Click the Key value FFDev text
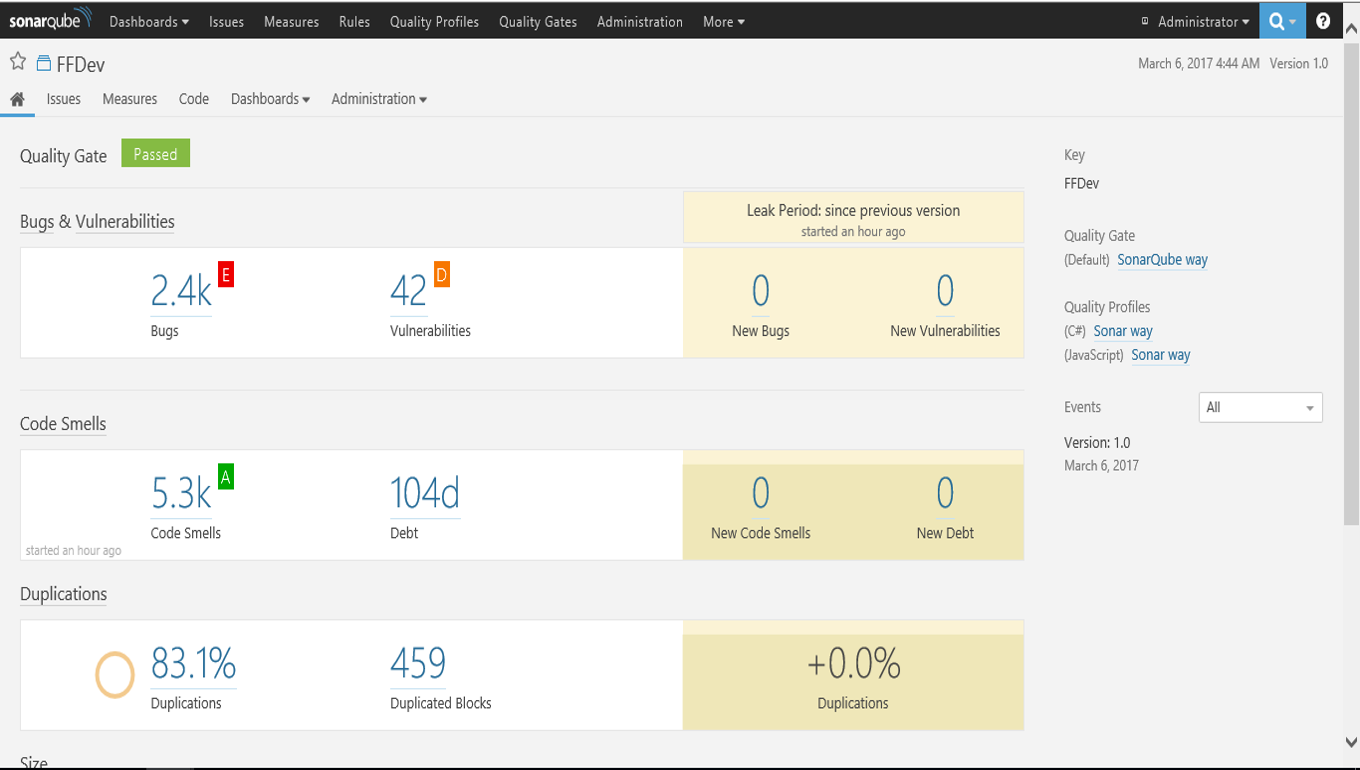This screenshot has height=770, width=1360. coord(1081,184)
